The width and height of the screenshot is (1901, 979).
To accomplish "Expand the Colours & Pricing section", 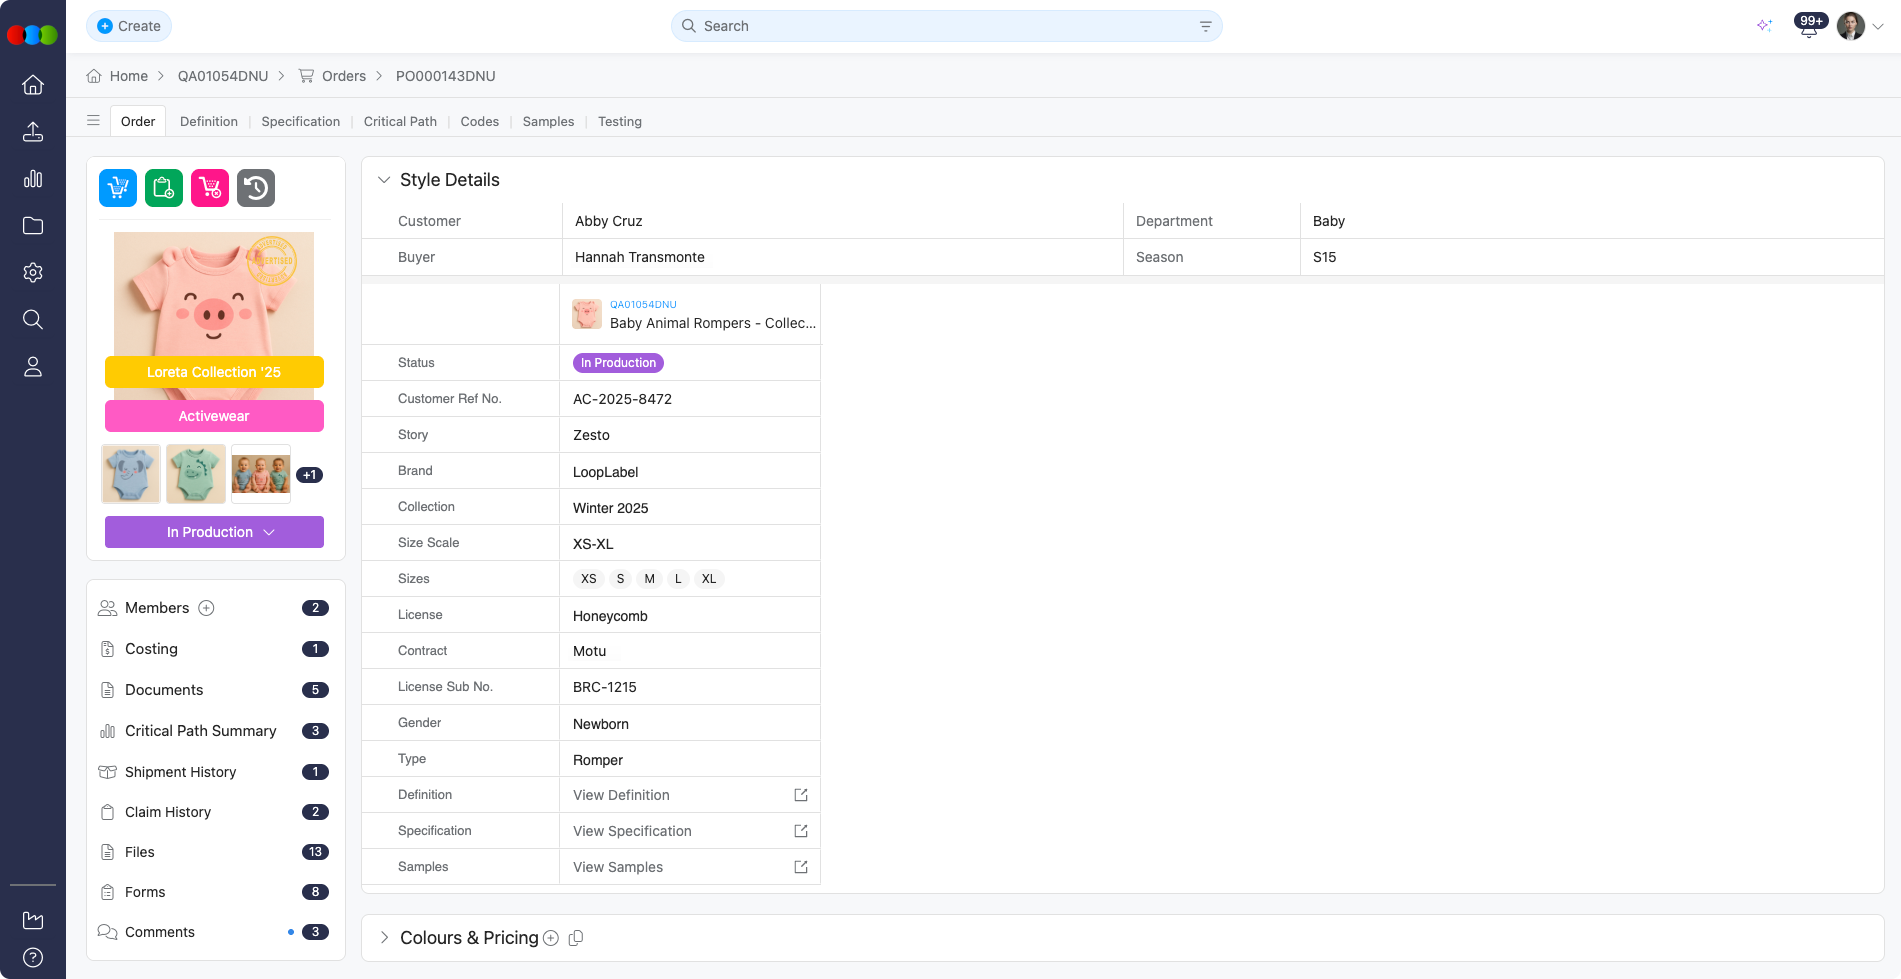I will (x=384, y=938).
